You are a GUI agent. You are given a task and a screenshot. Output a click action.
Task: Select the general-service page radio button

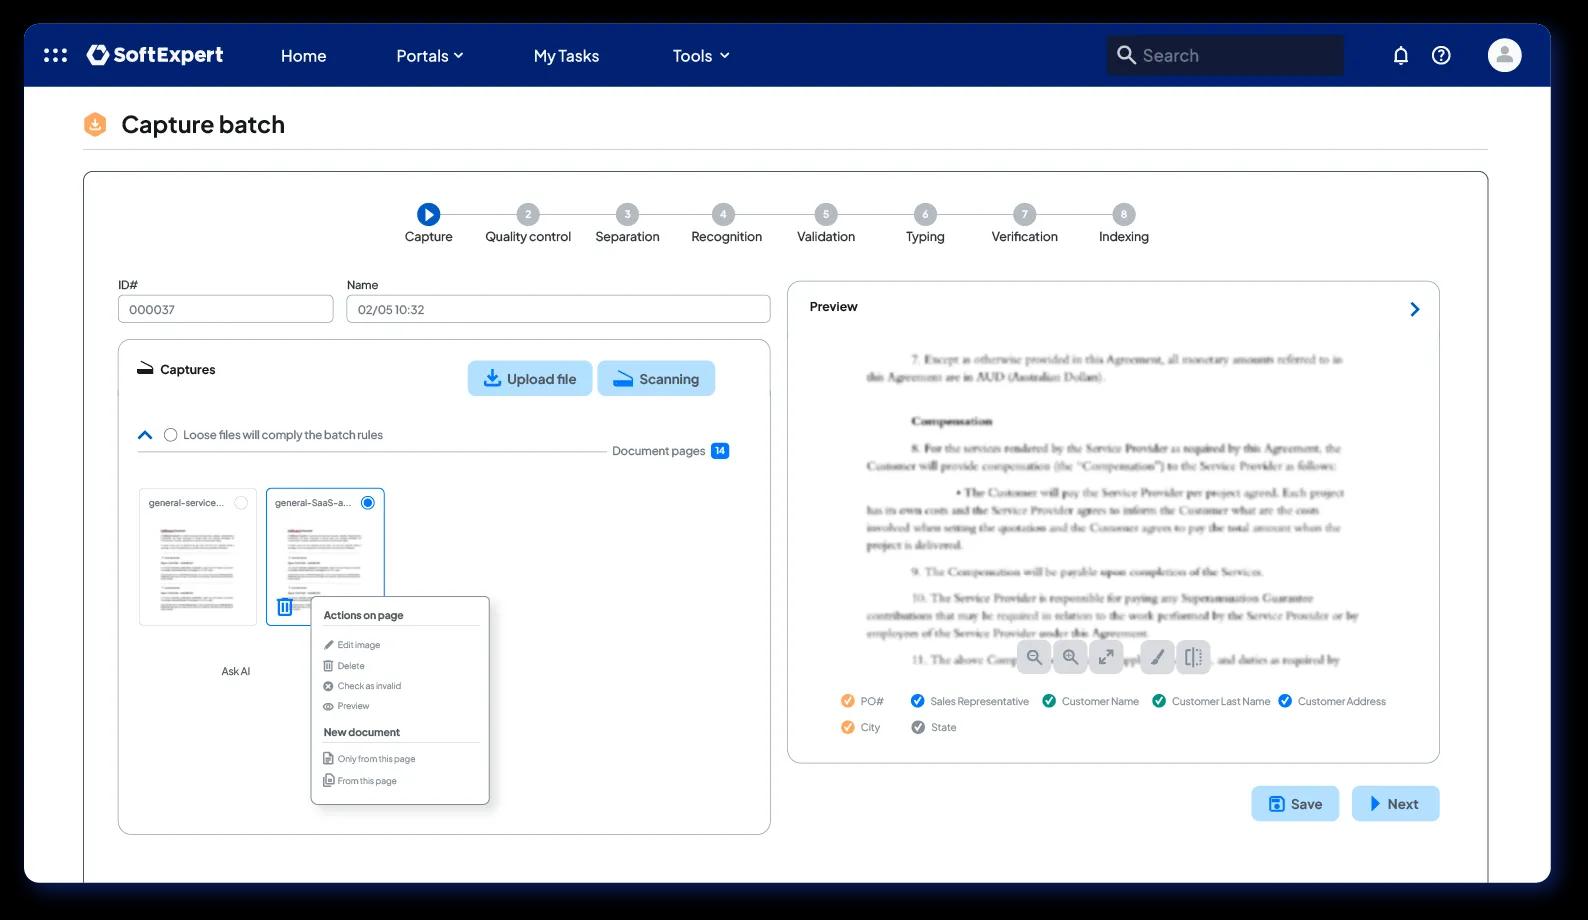tap(241, 503)
